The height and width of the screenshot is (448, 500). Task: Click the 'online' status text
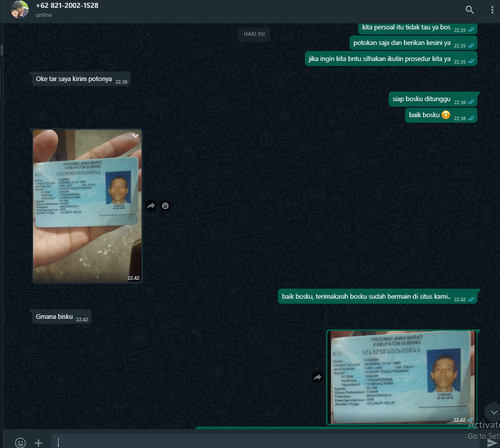click(44, 15)
